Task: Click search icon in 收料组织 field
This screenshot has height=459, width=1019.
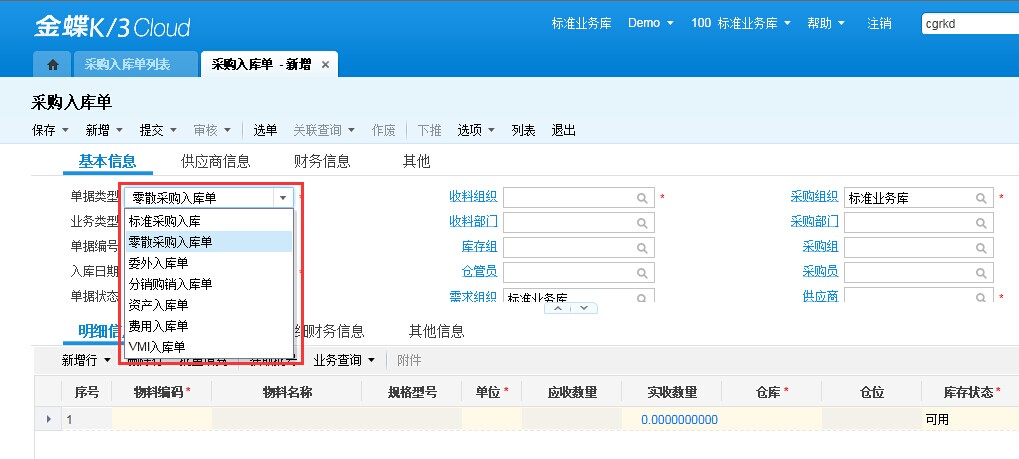Action: [642, 198]
